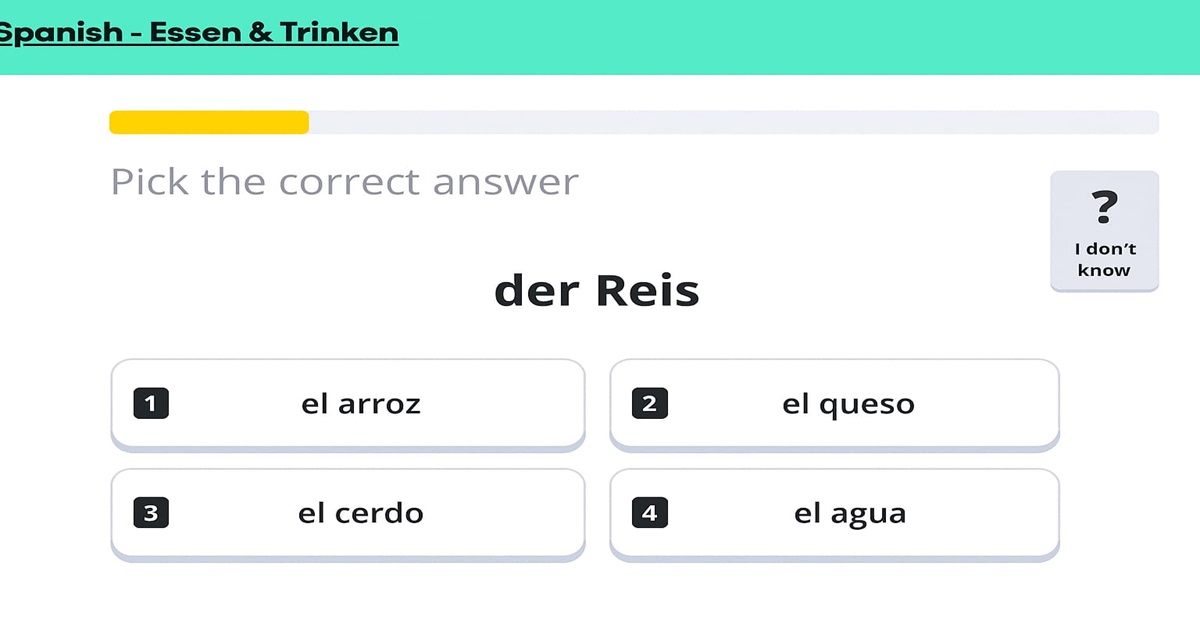Click the gray unfilled progress track
The height and width of the screenshot is (628, 1200).
[x=733, y=122]
